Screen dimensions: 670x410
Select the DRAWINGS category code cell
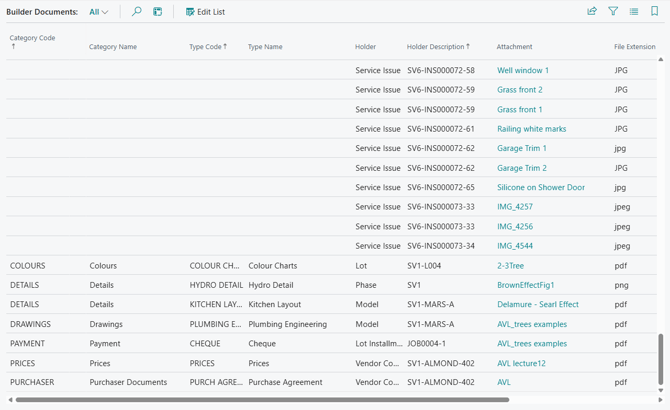click(x=30, y=324)
